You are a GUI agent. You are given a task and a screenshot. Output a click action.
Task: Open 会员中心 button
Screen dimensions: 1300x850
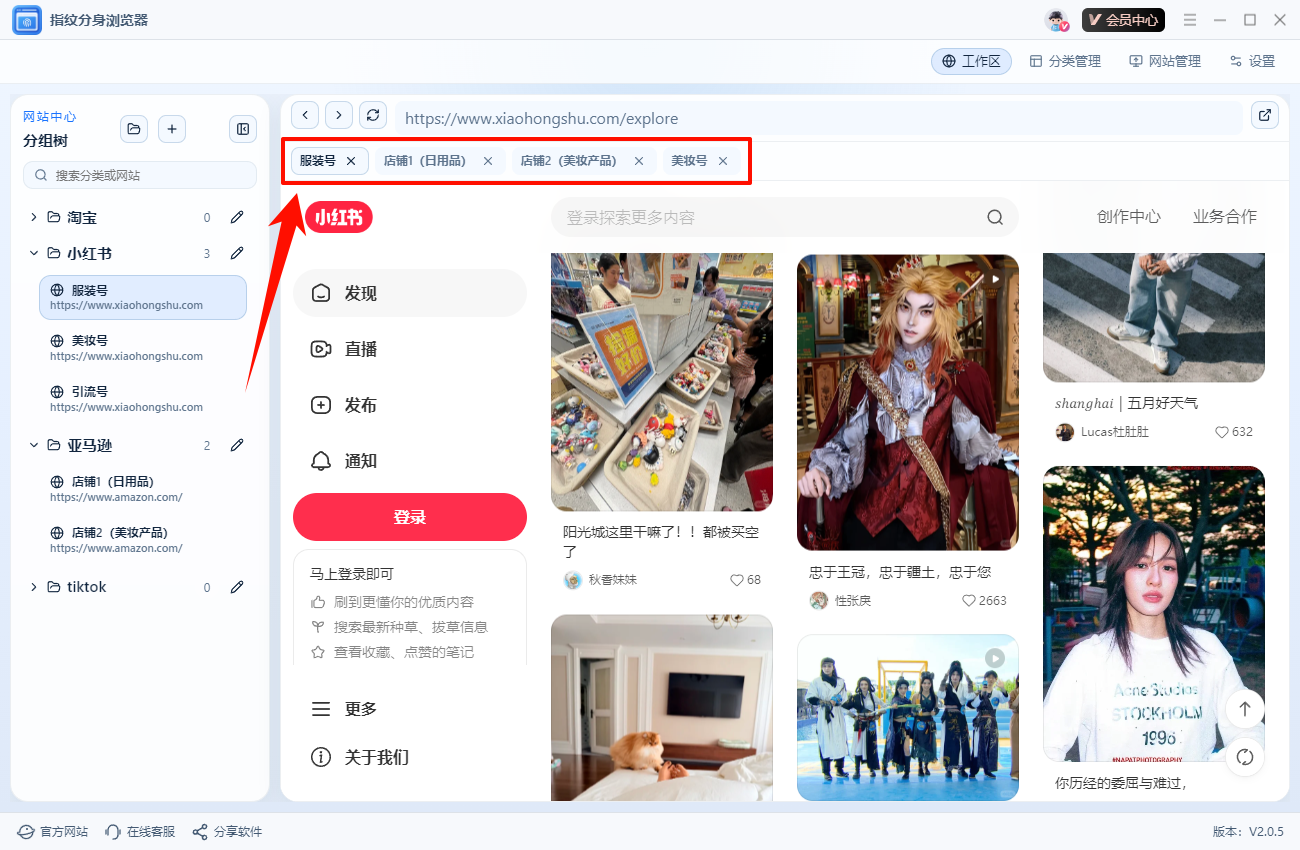coord(1123,20)
